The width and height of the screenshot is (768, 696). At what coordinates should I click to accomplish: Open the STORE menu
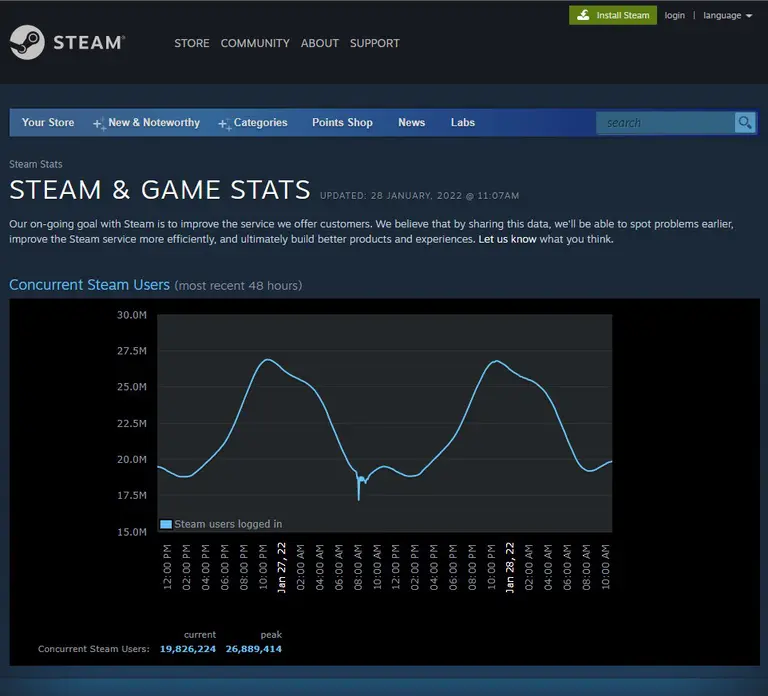pos(192,43)
